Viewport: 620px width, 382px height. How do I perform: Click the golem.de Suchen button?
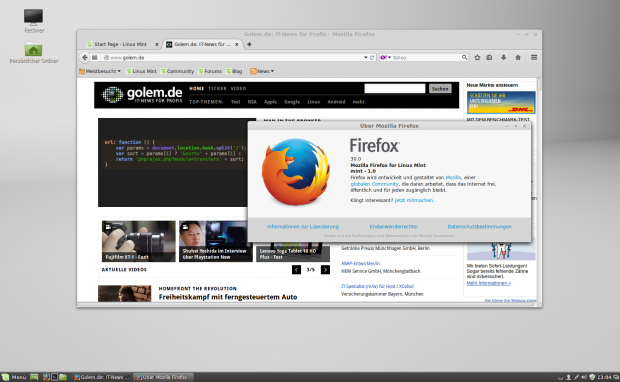click(x=440, y=89)
